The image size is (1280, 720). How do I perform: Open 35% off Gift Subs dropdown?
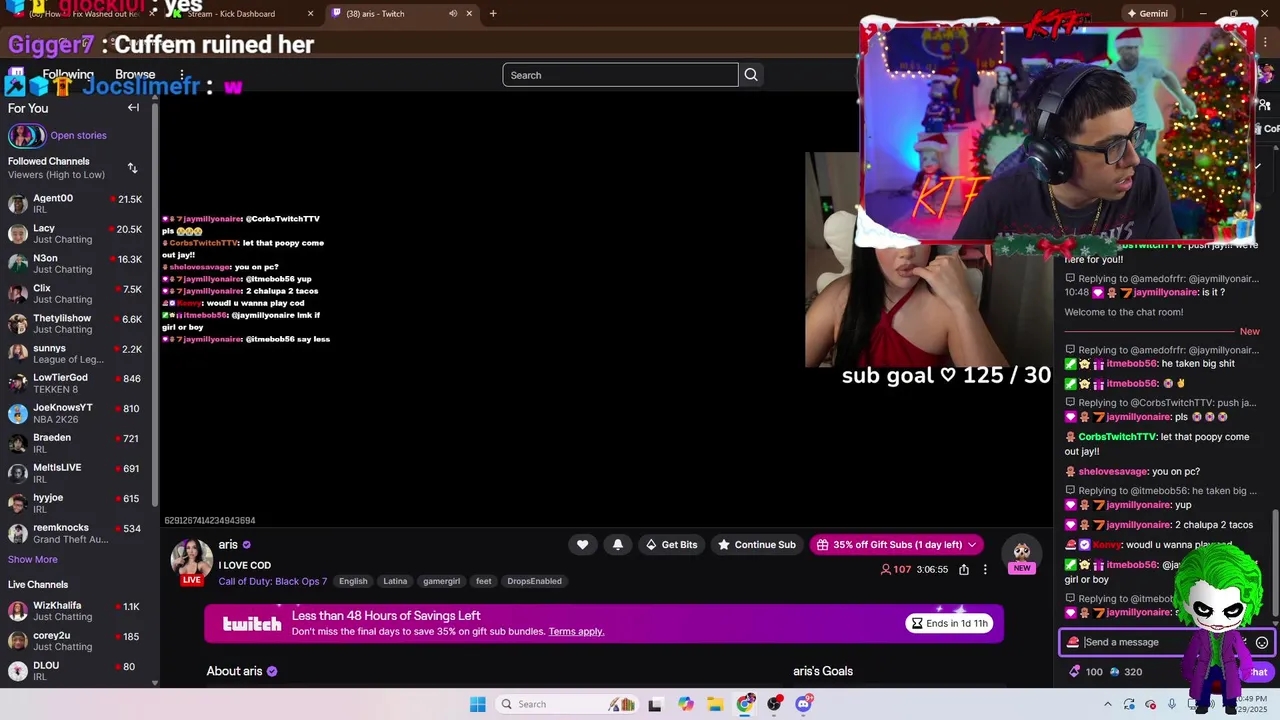[x=896, y=545]
